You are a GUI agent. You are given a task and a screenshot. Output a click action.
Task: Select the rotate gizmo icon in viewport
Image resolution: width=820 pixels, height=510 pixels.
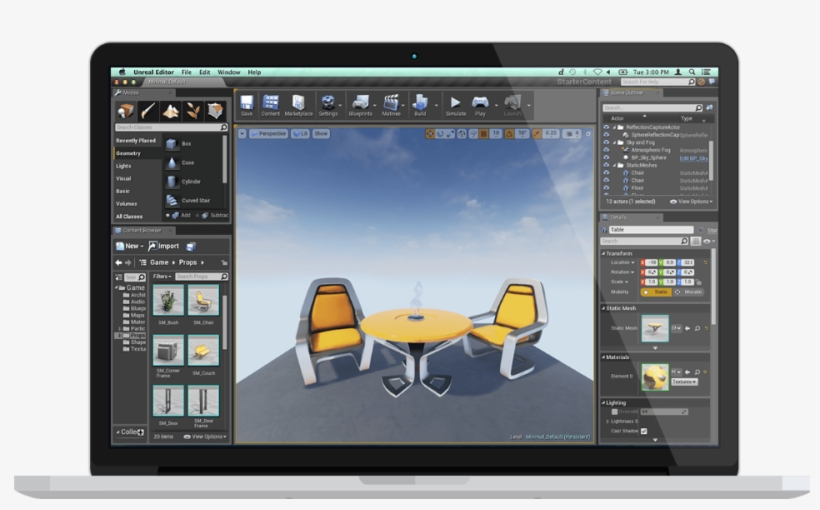[440, 134]
